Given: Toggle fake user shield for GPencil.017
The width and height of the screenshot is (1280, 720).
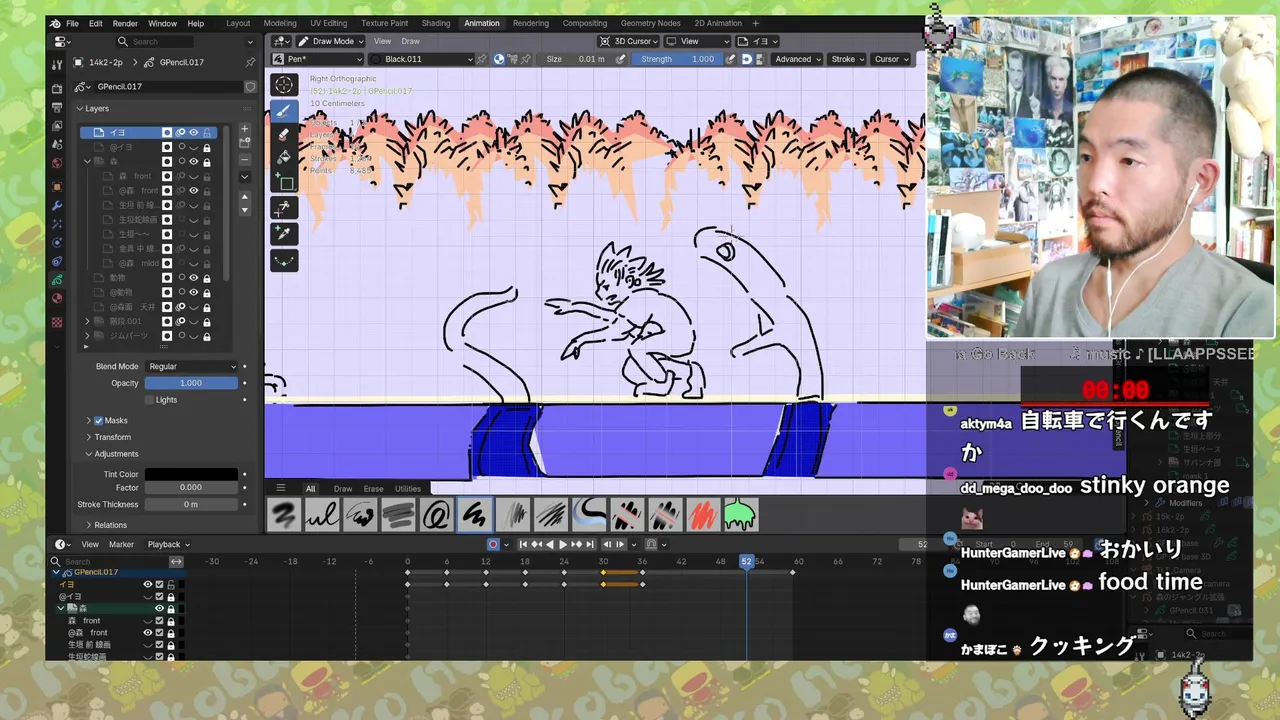Looking at the screenshot, I should (x=250, y=87).
